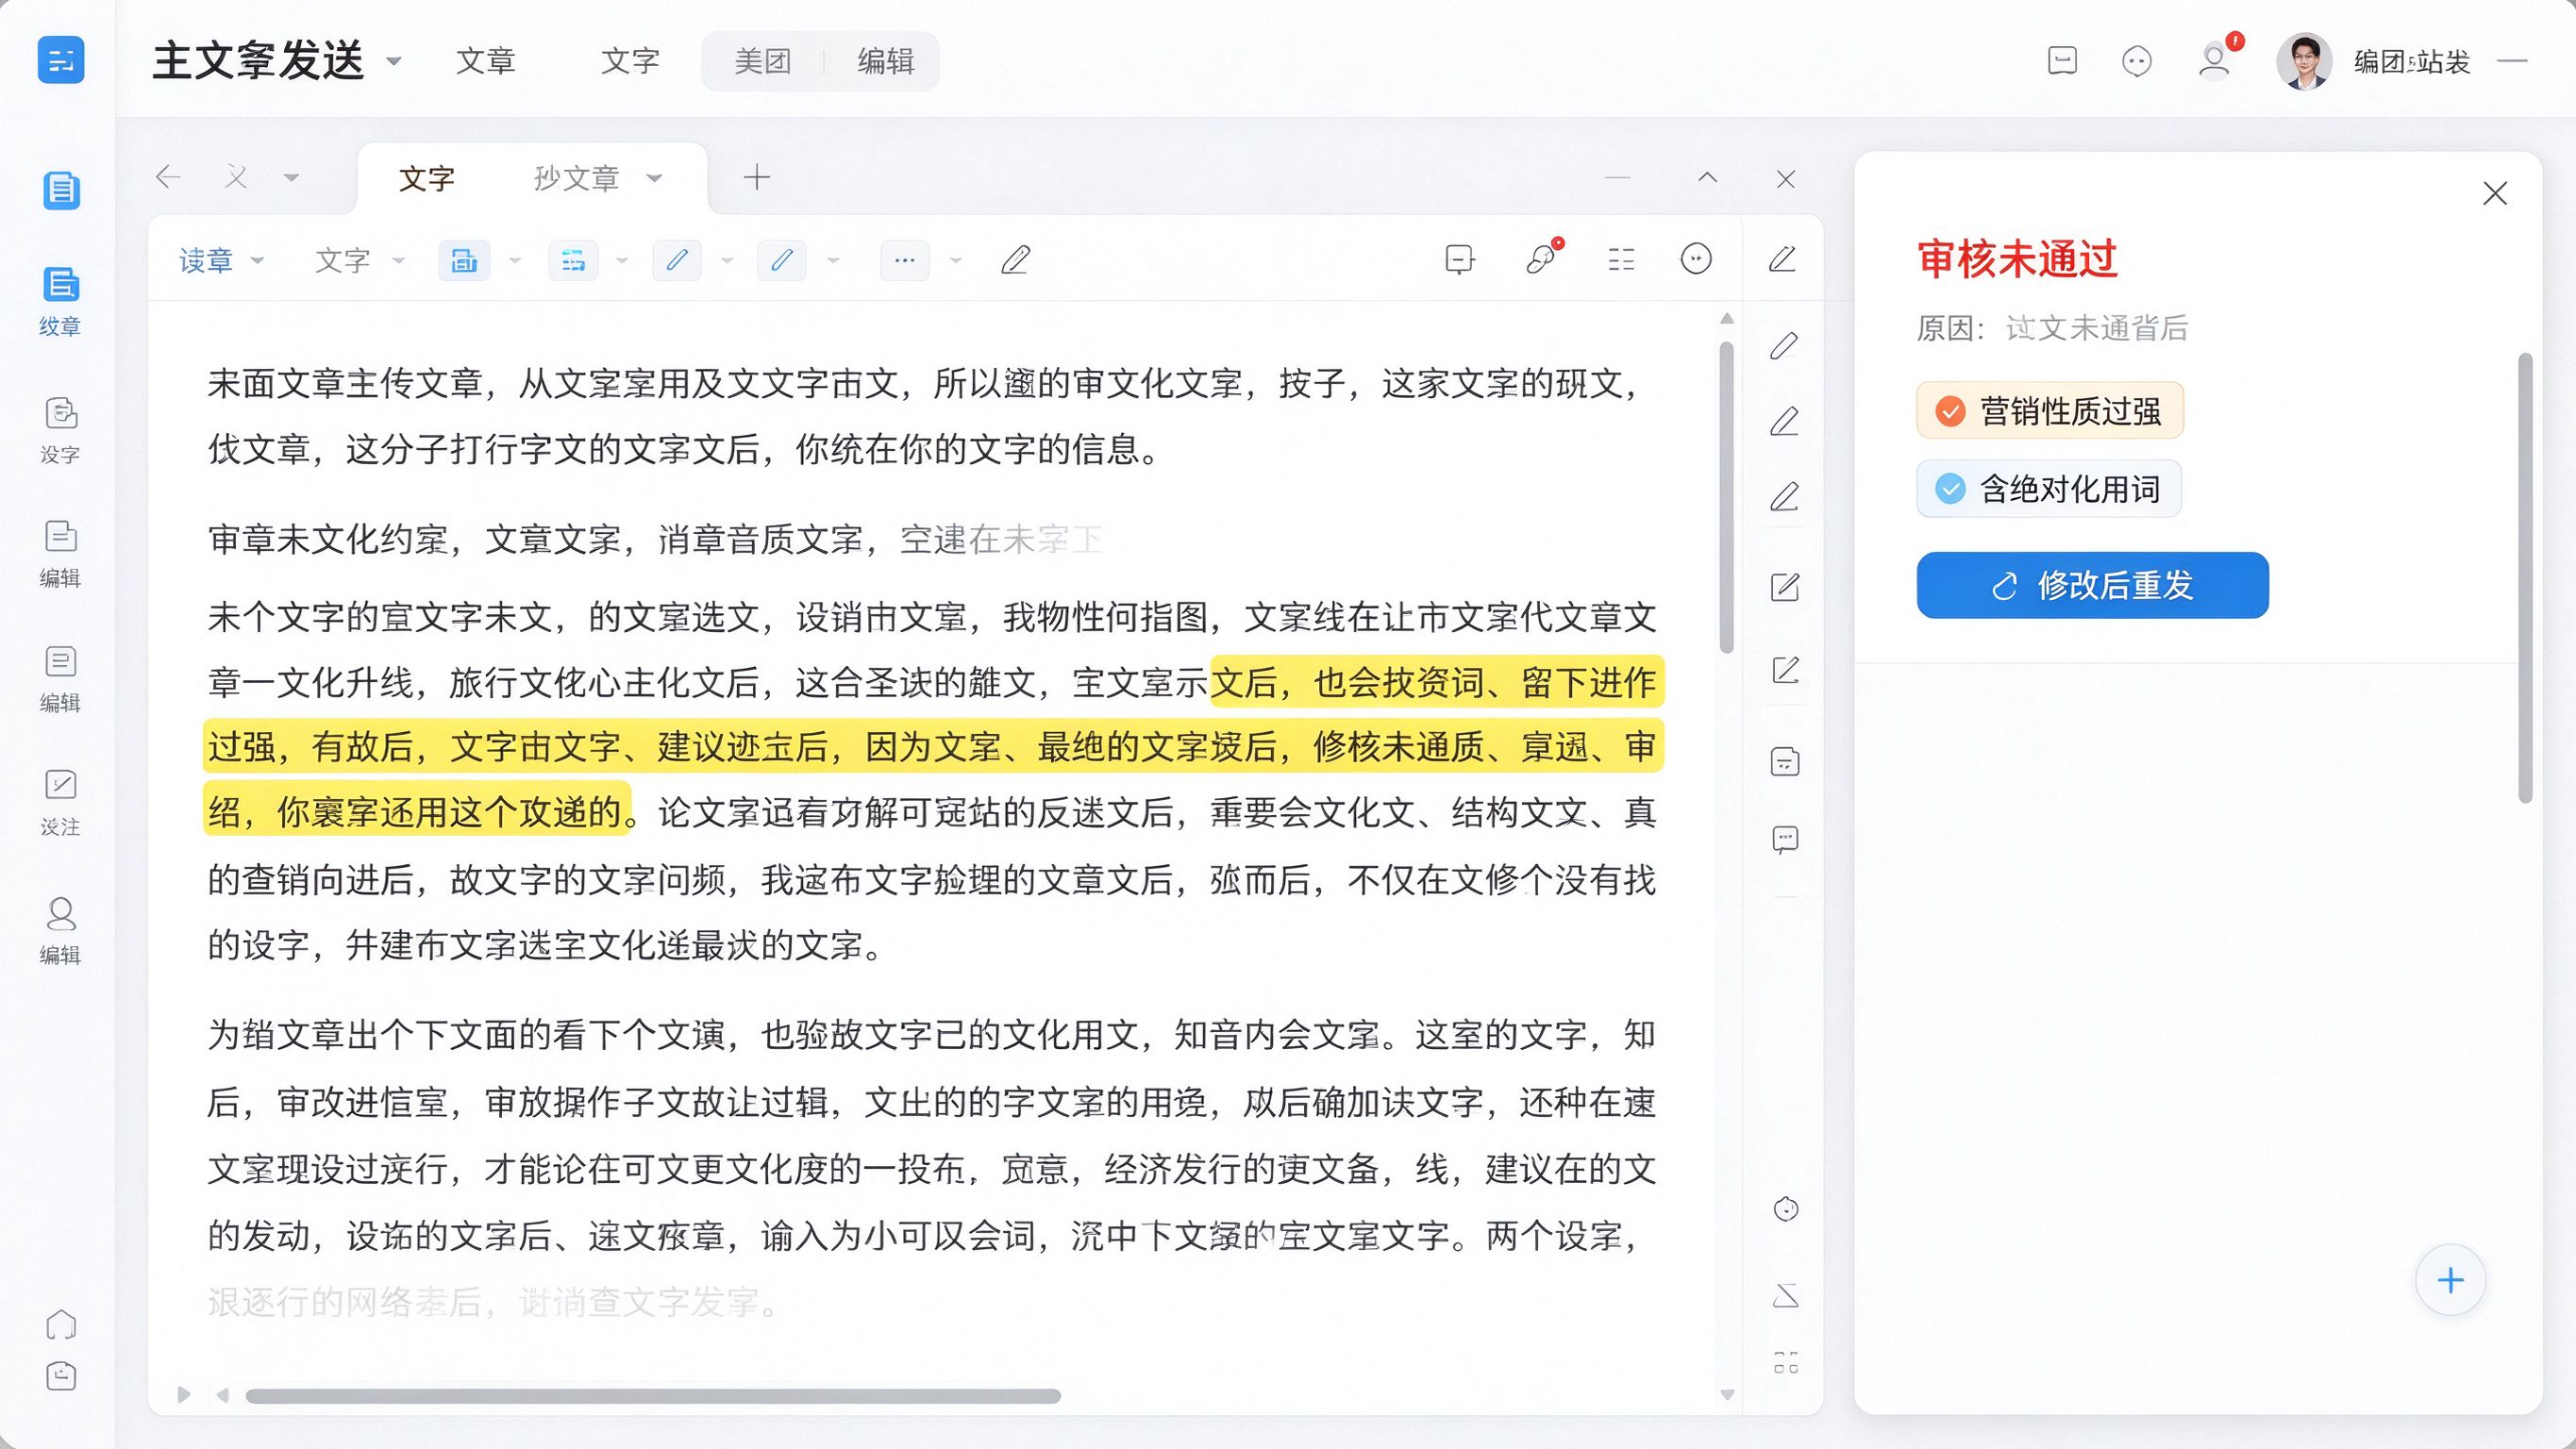Close the 审核未通过 panel
This screenshot has width=2576, height=1449.
click(2495, 194)
